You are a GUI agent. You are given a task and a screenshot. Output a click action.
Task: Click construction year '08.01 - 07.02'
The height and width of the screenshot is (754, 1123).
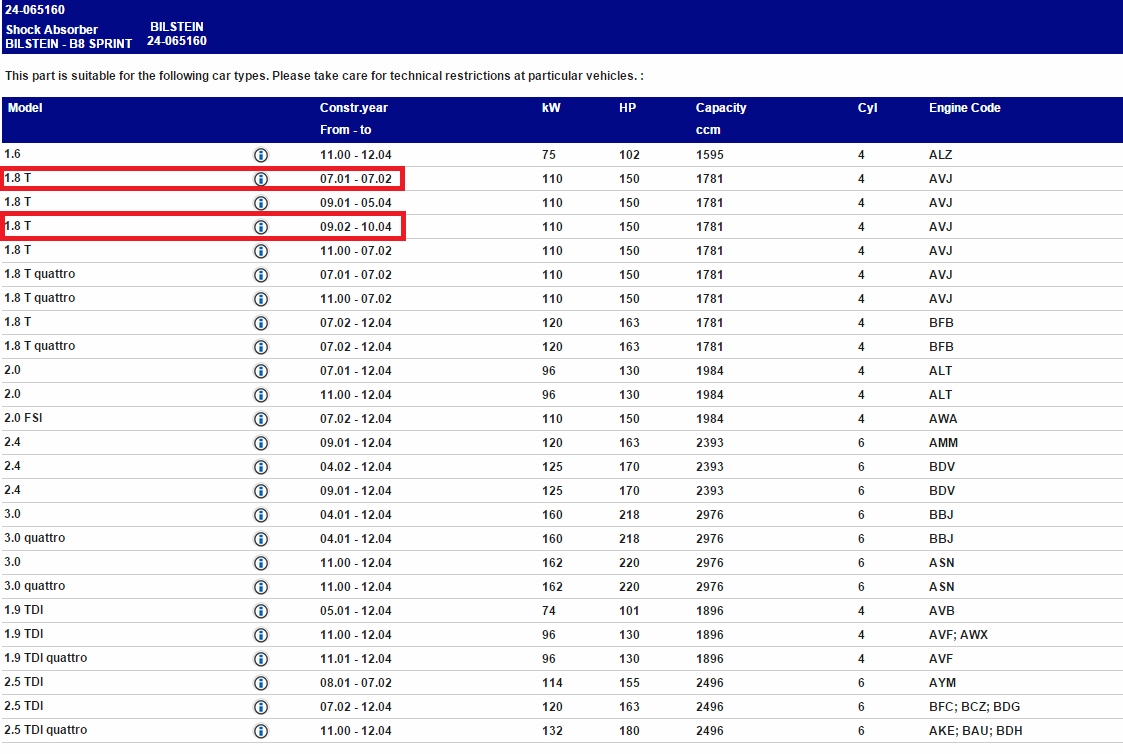356,682
